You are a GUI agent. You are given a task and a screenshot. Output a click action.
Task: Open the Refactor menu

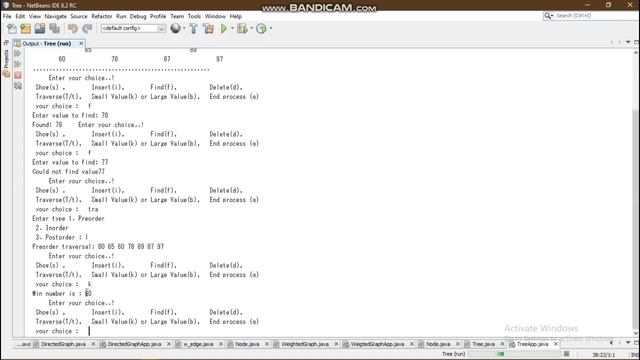tap(102, 16)
